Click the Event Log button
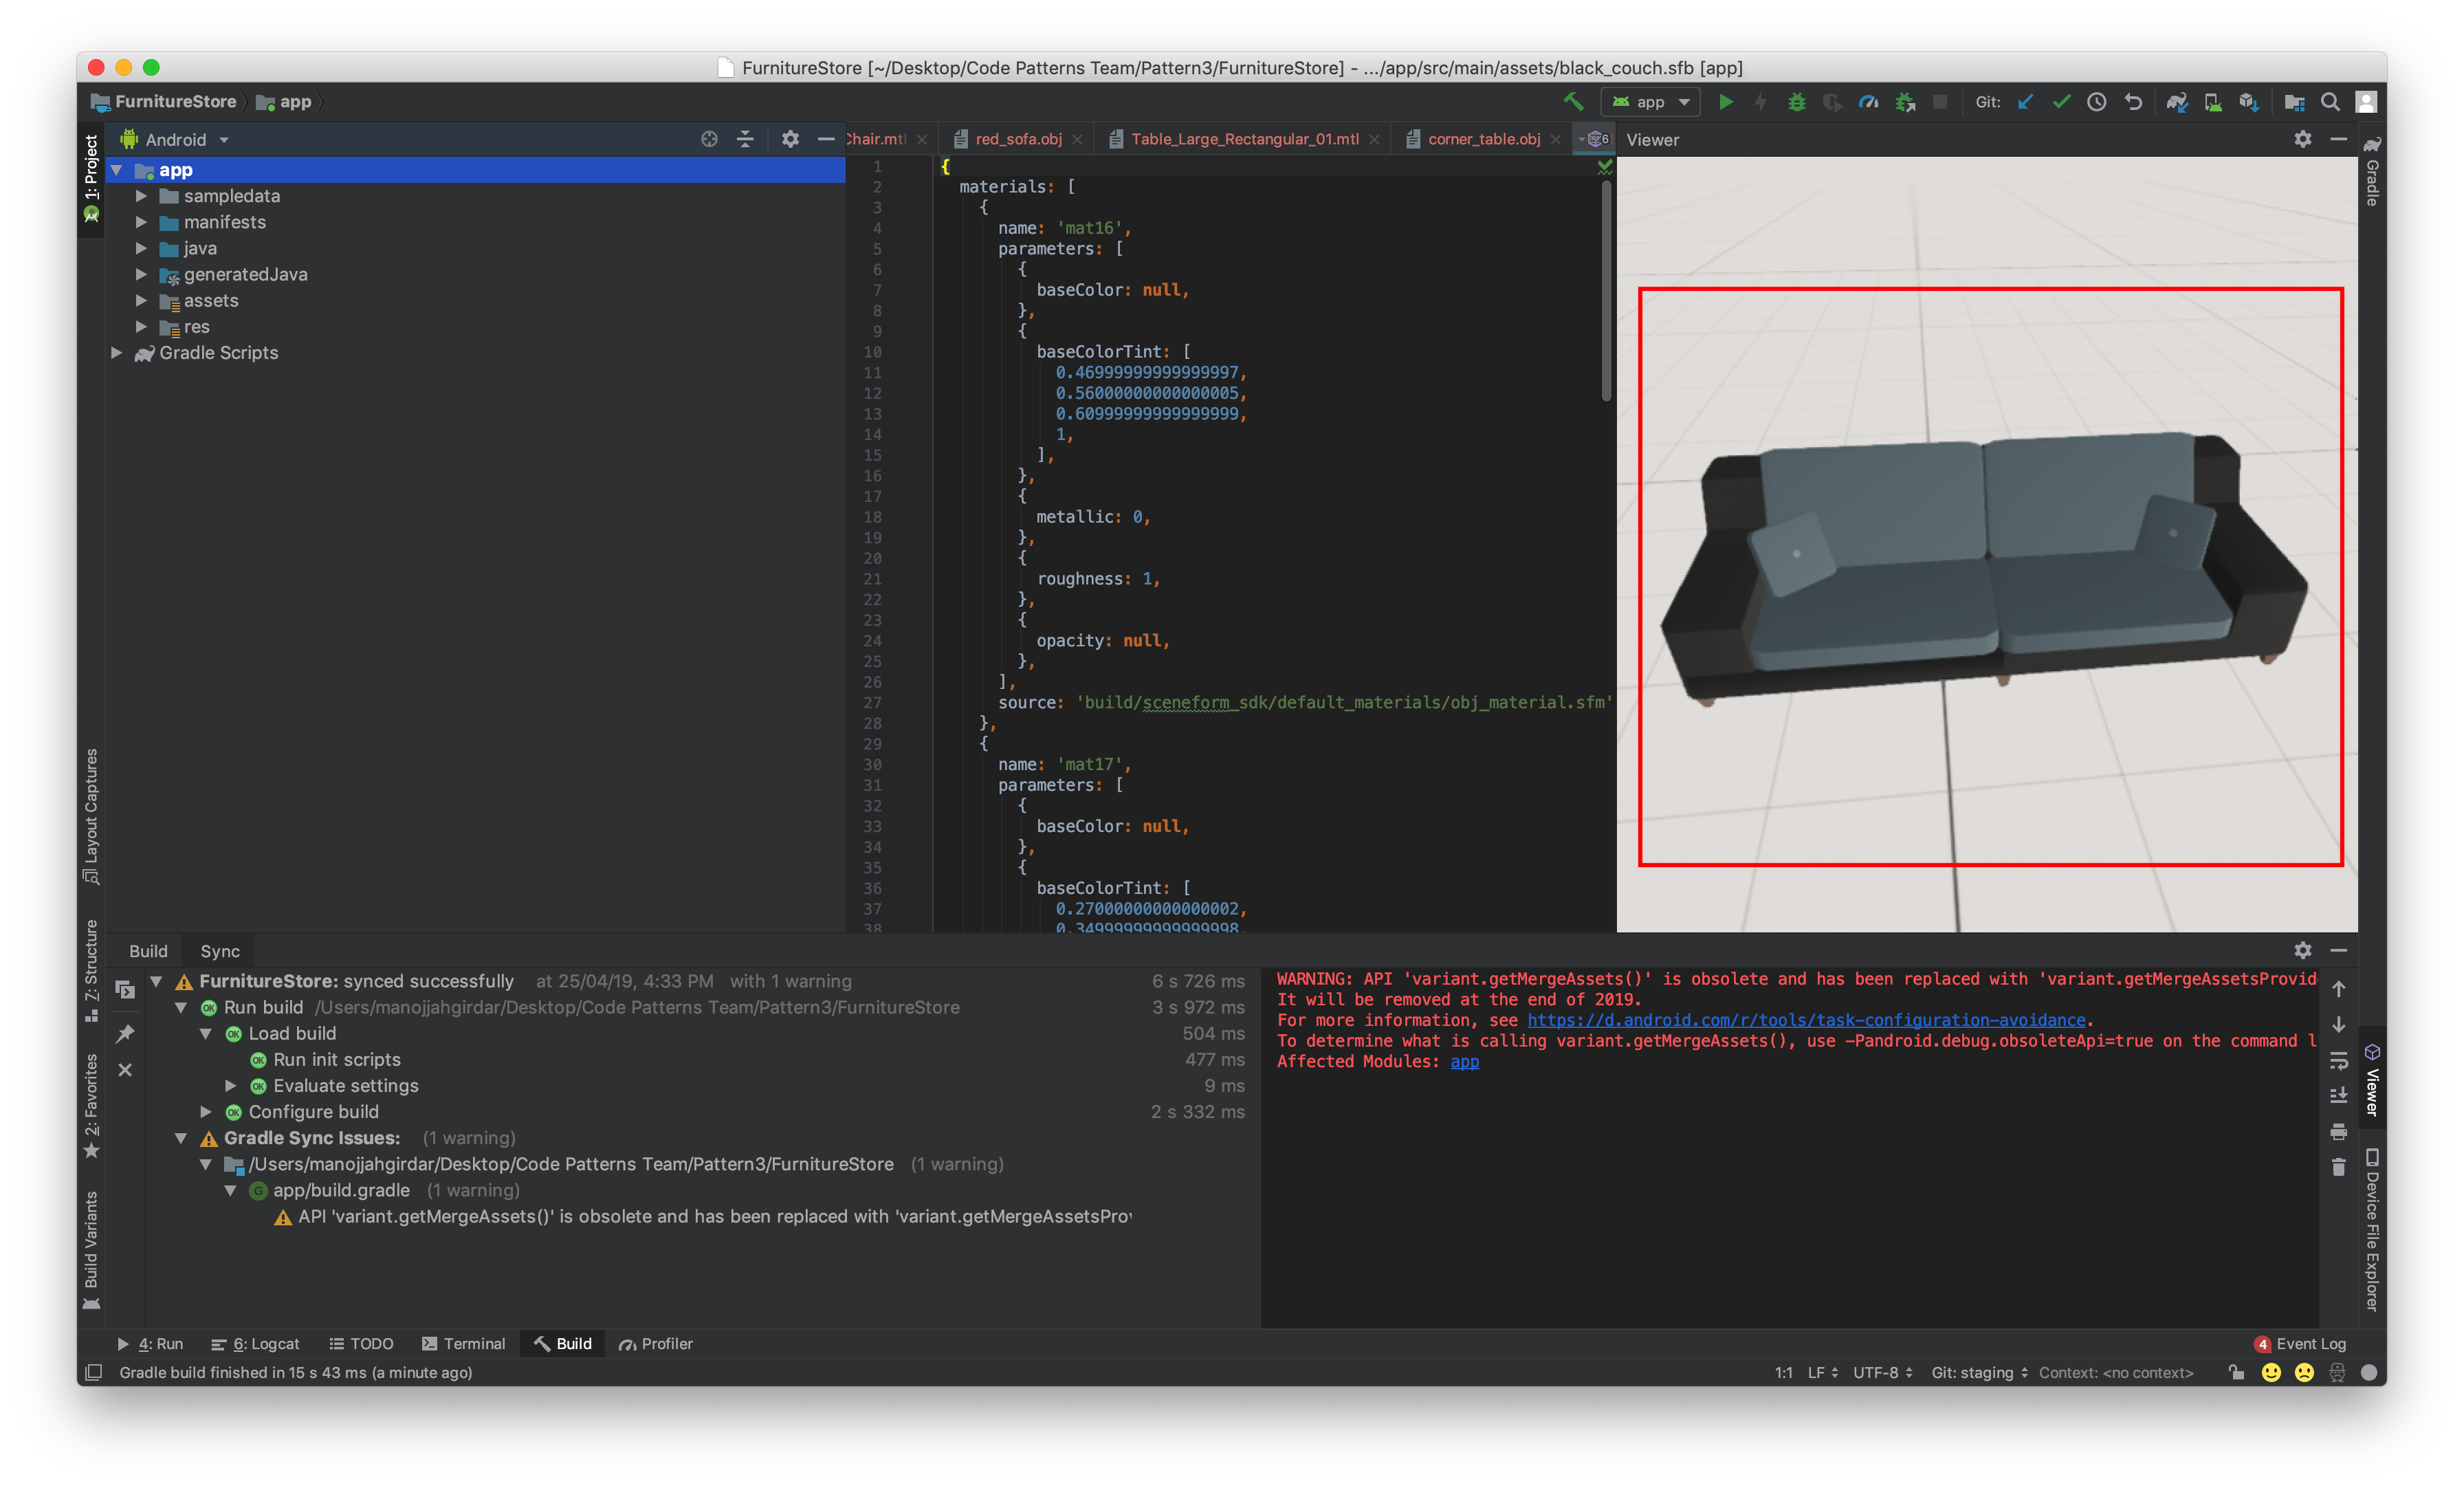This screenshot has width=2464, height=1488. (x=2300, y=1344)
